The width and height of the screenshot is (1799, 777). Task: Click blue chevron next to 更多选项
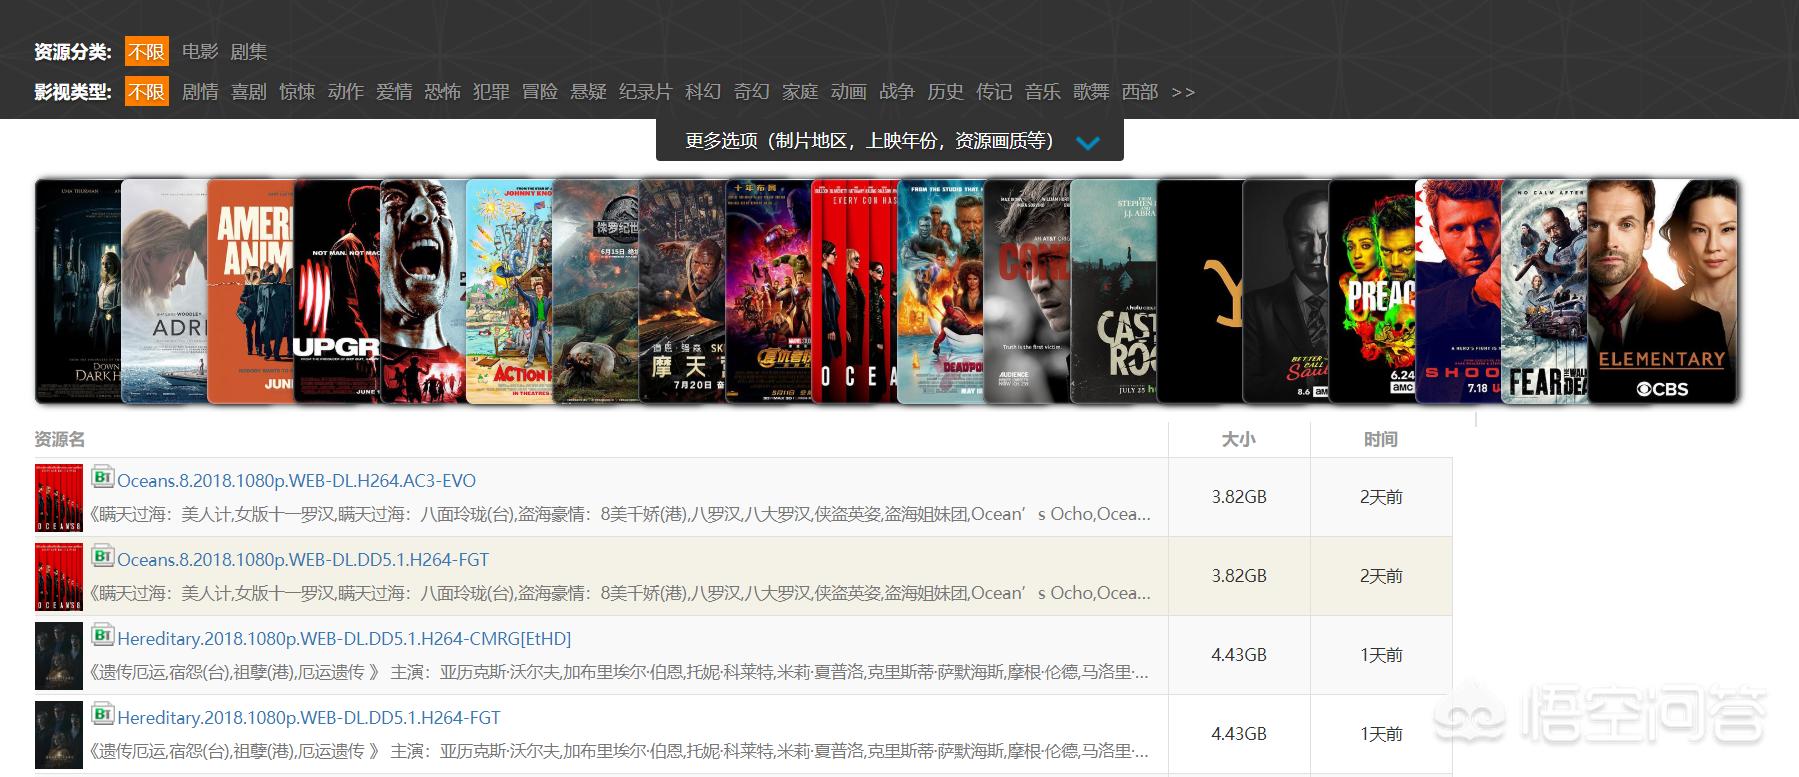1088,143
